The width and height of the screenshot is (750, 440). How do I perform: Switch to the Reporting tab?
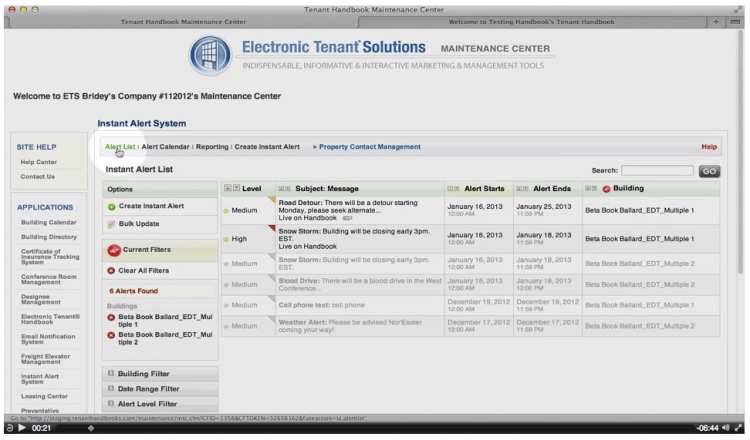tap(212, 147)
